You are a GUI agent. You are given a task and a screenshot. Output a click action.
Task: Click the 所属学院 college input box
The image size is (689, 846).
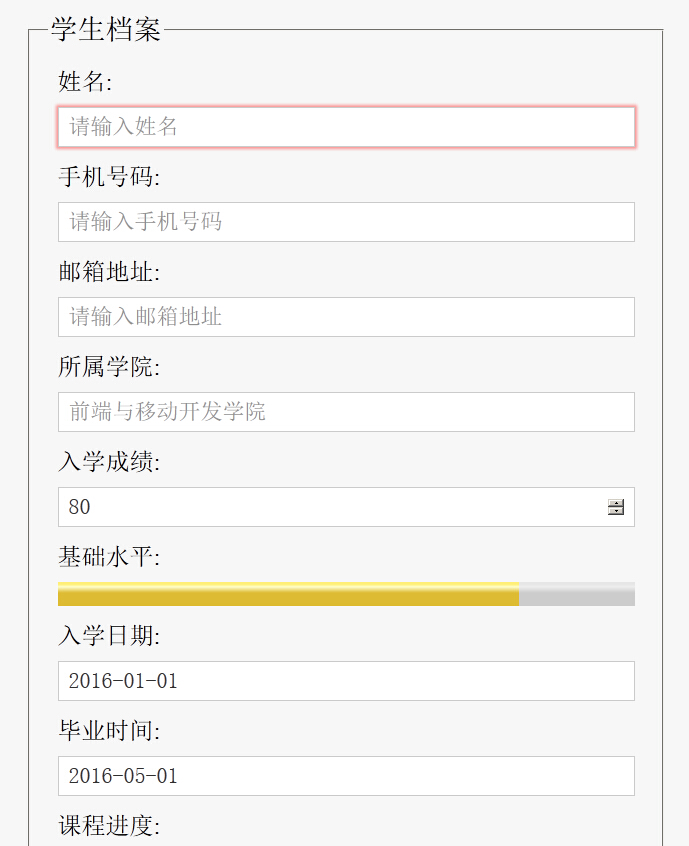pyautogui.click(x=346, y=412)
